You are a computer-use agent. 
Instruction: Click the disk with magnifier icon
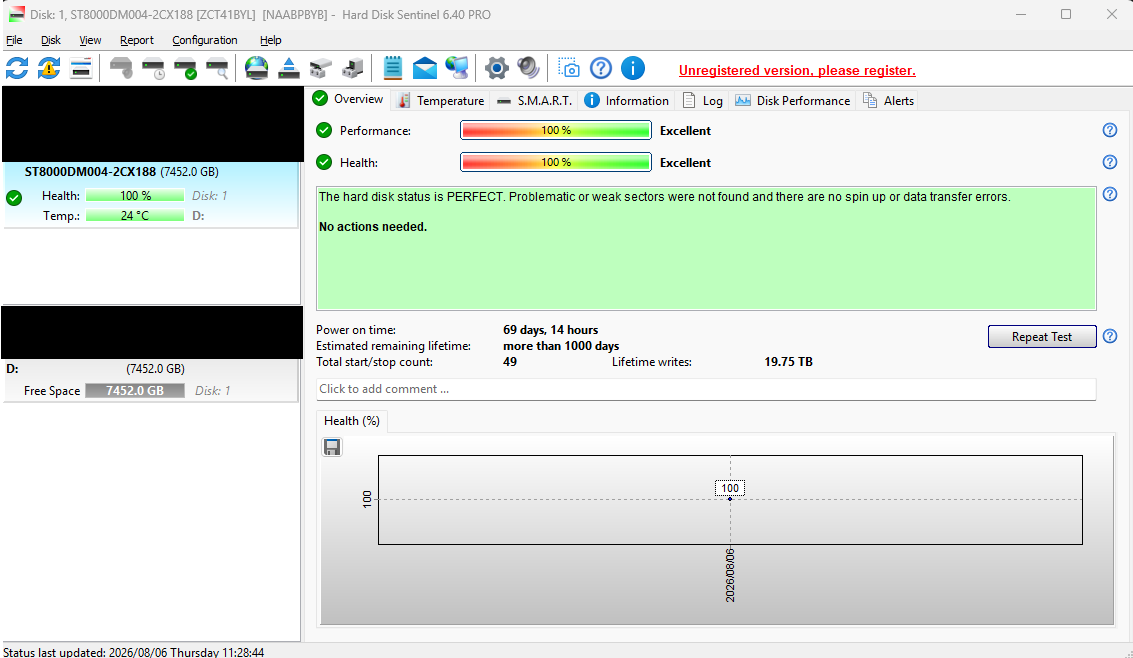click(x=217, y=69)
